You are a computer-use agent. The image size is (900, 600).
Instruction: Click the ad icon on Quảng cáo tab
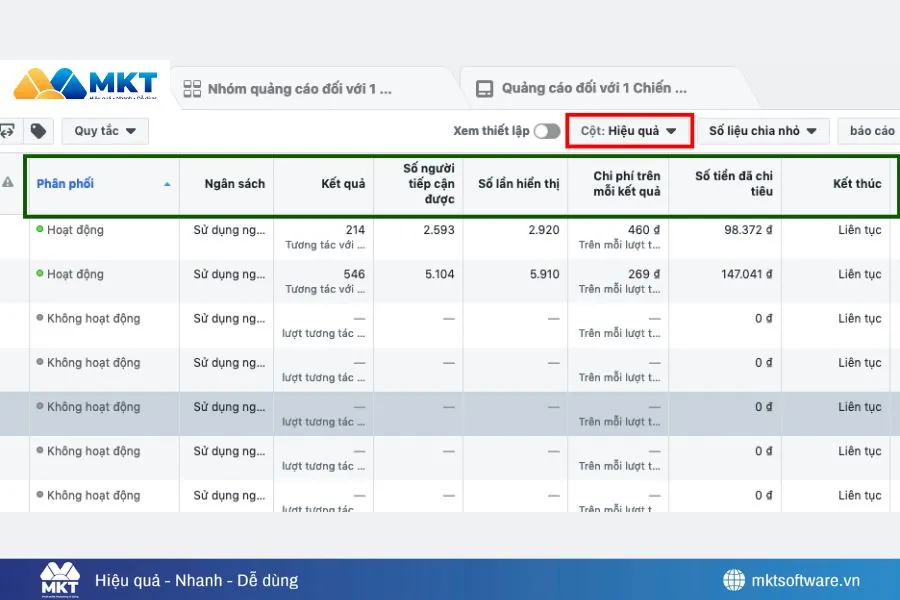pyautogui.click(x=485, y=89)
